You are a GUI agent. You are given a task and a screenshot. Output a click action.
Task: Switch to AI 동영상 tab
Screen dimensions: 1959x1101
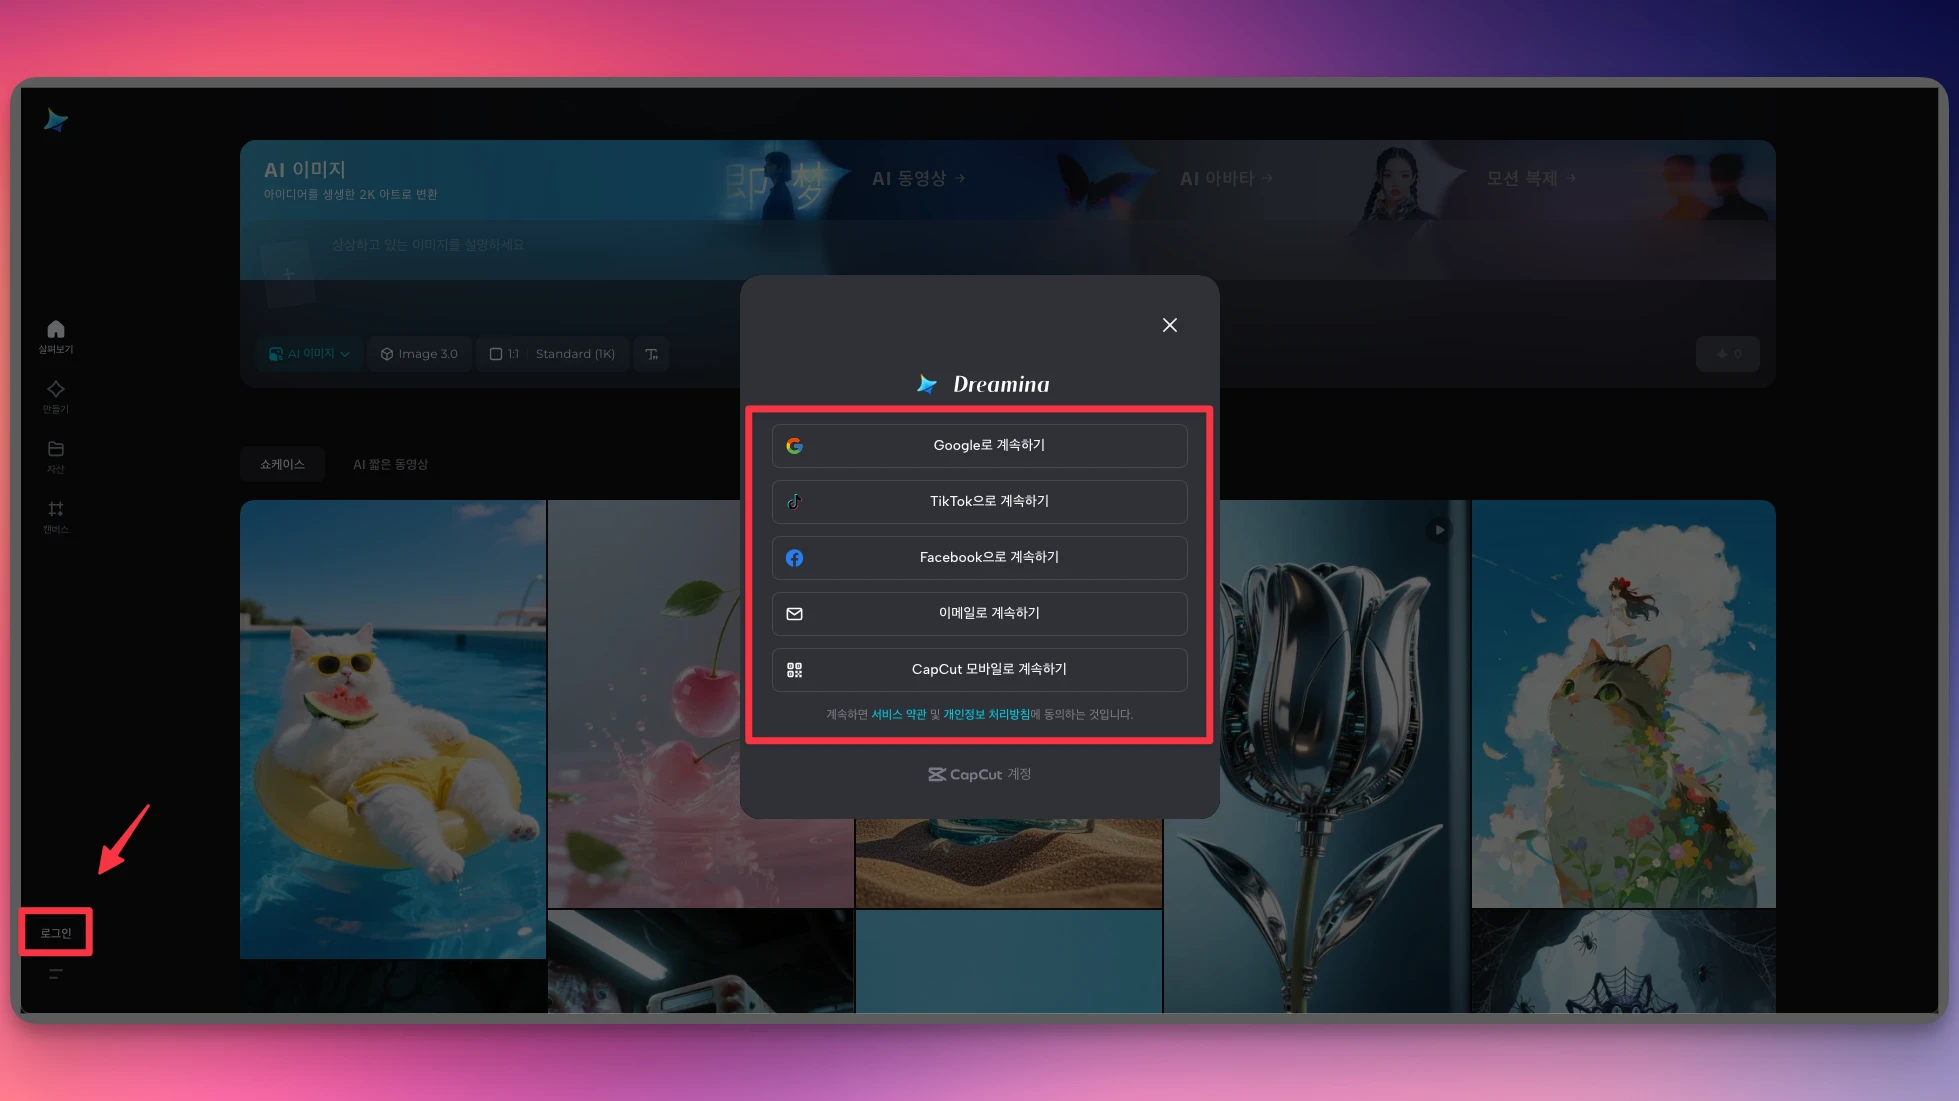point(918,179)
